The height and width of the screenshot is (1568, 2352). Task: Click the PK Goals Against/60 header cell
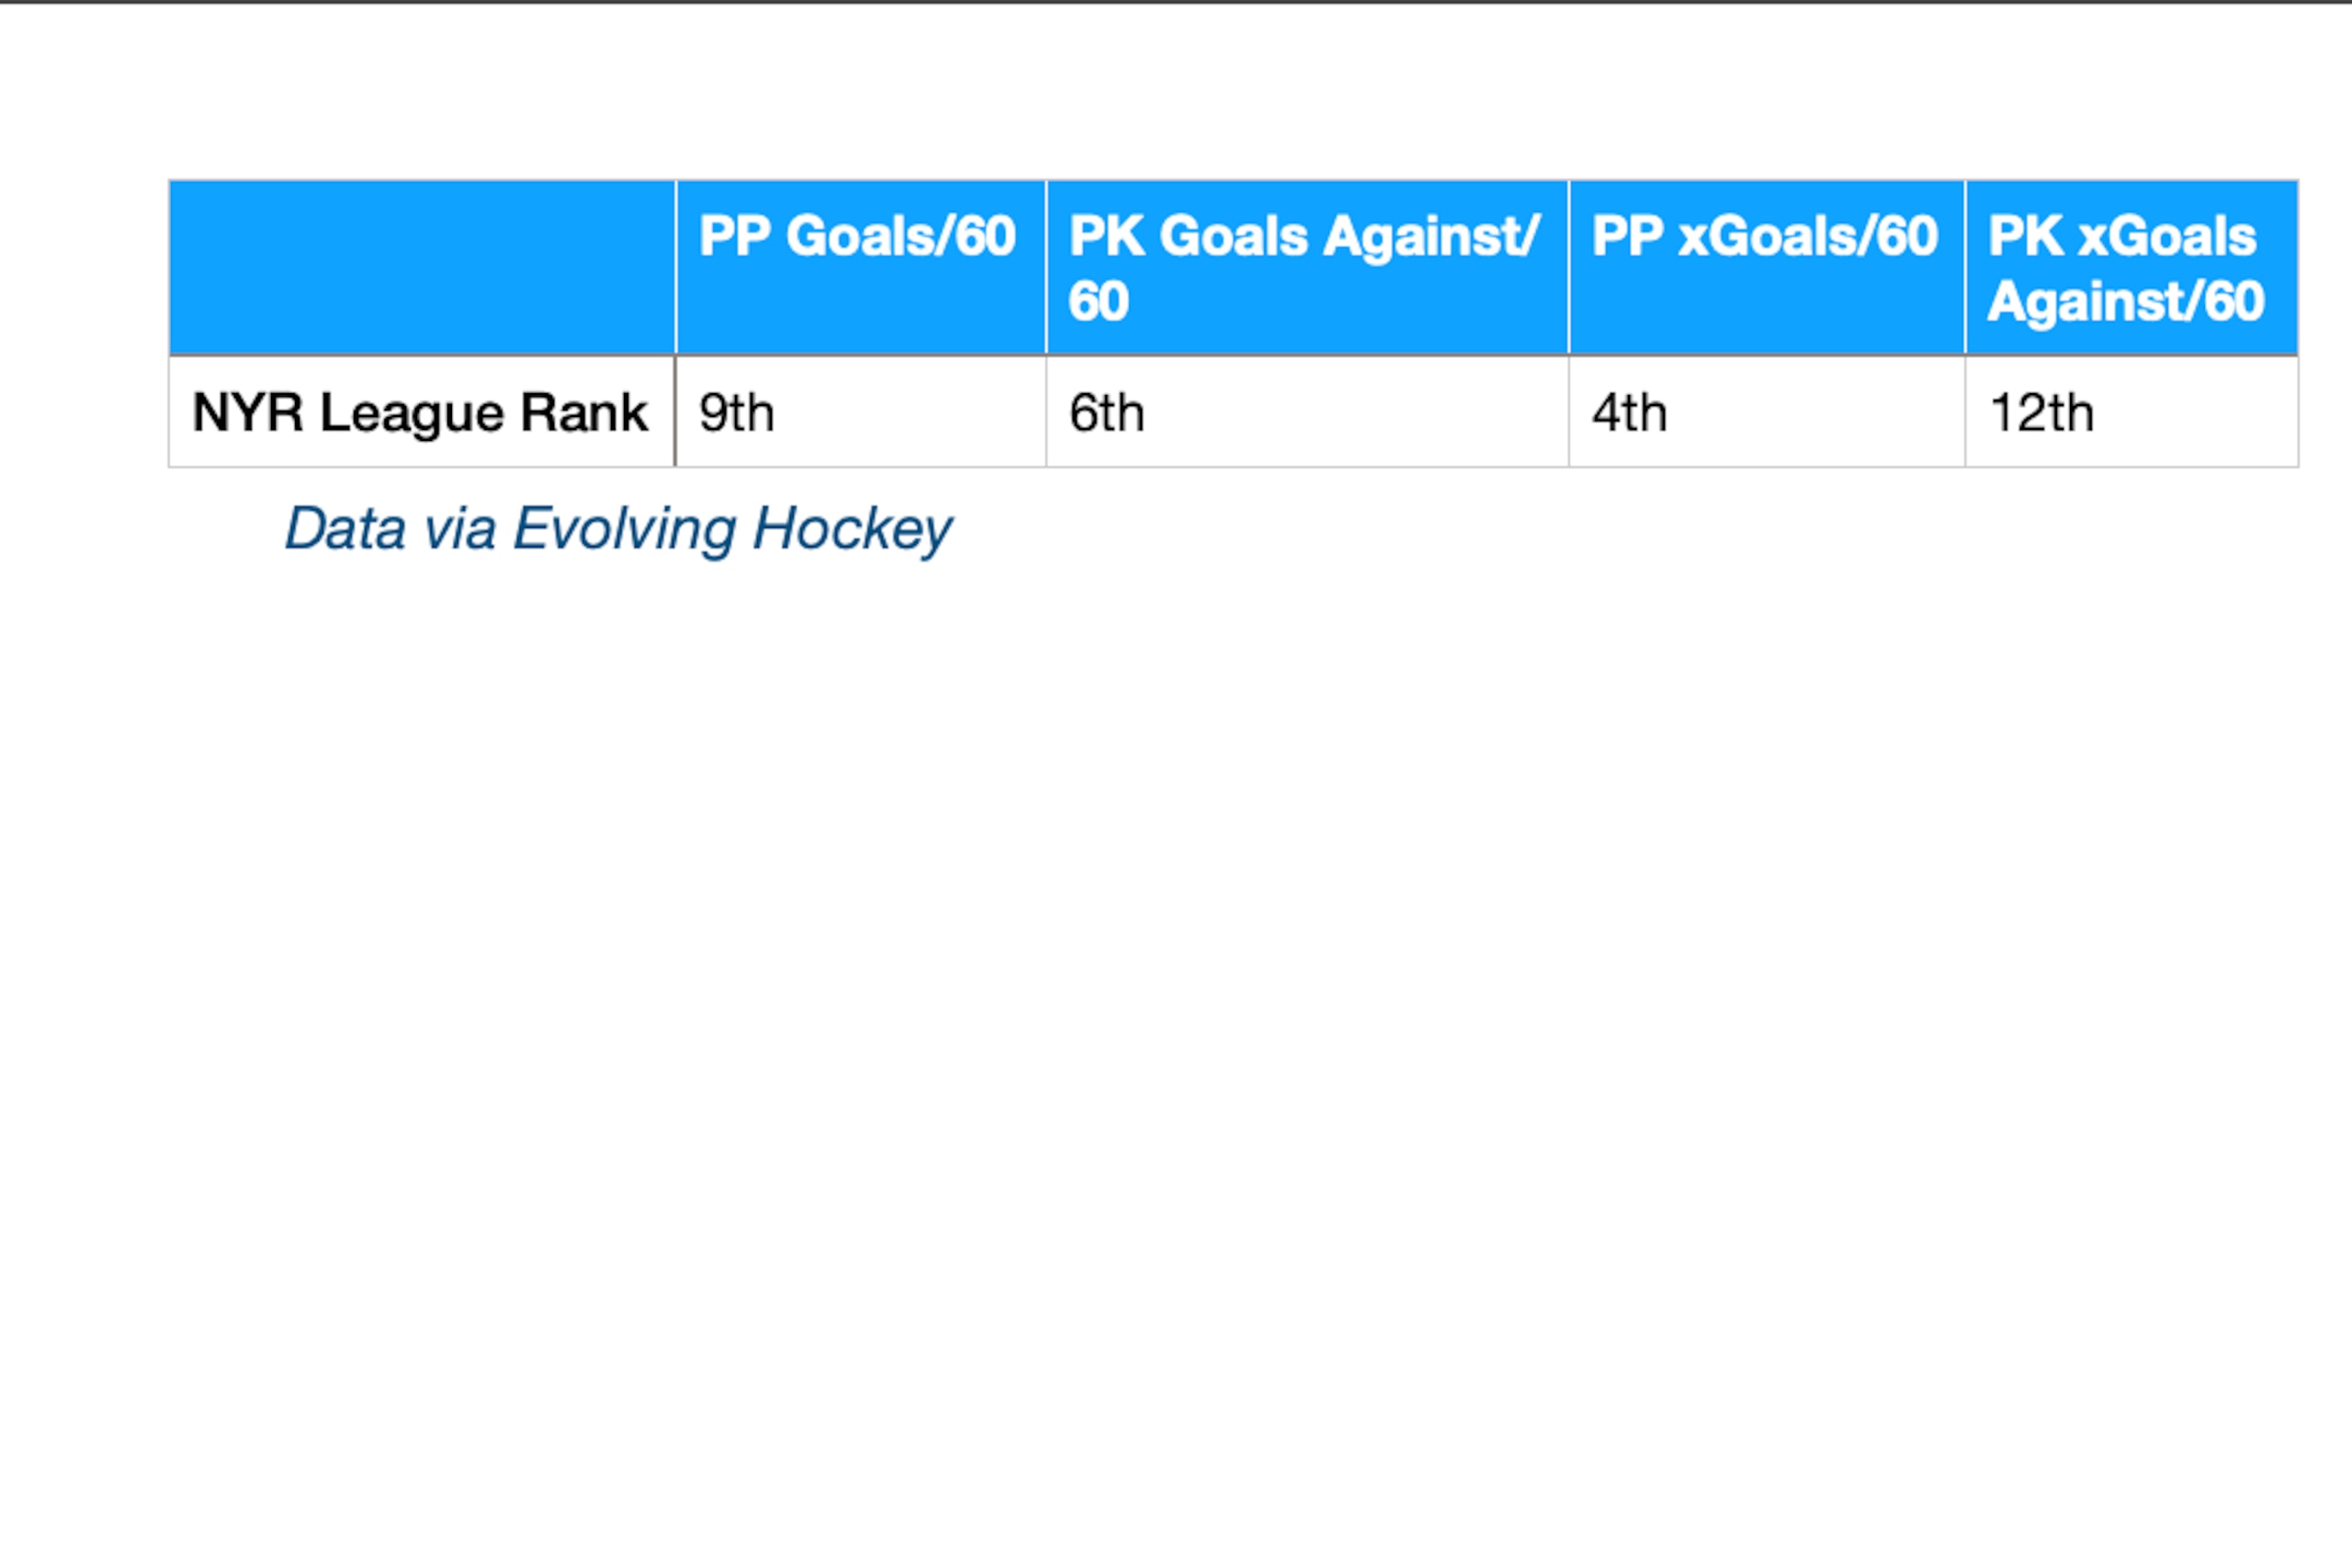pyautogui.click(x=1307, y=267)
